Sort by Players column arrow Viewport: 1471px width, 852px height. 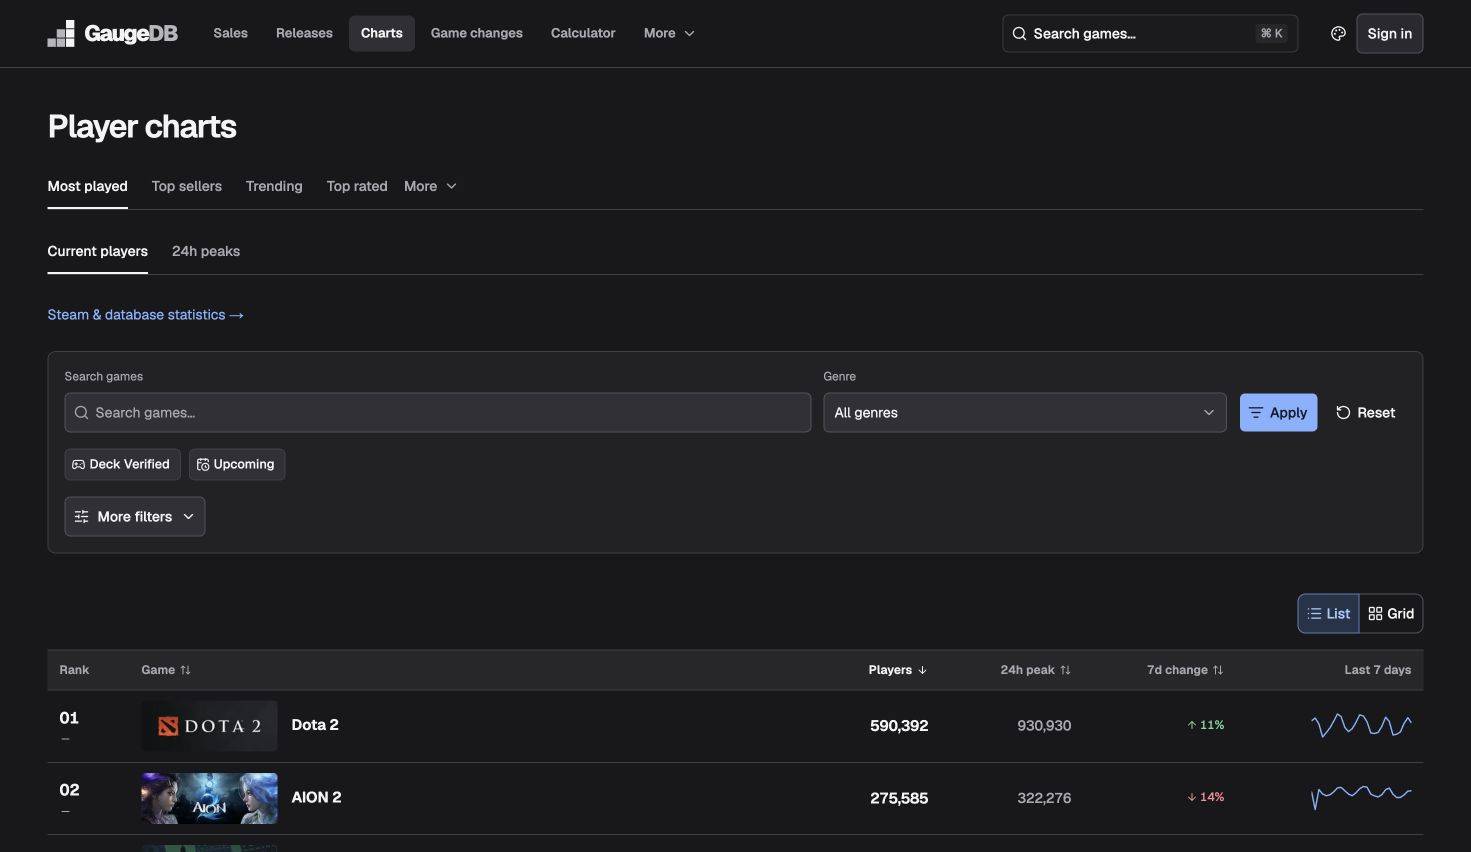922,670
